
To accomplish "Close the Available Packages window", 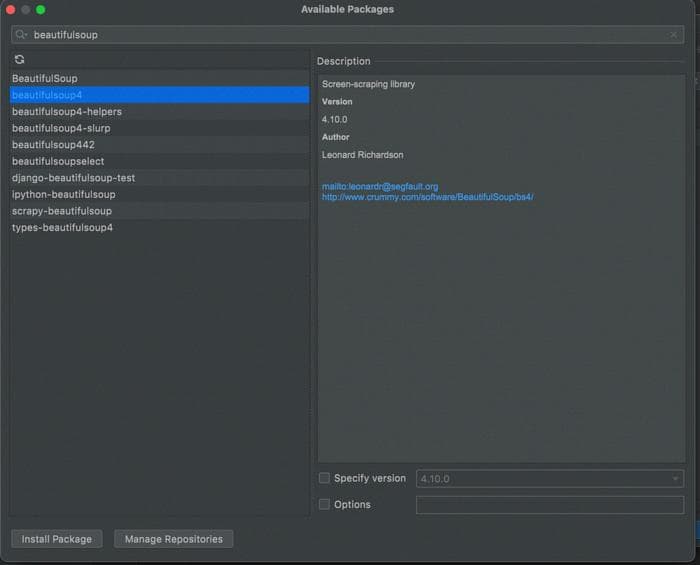I will click(x=11, y=10).
